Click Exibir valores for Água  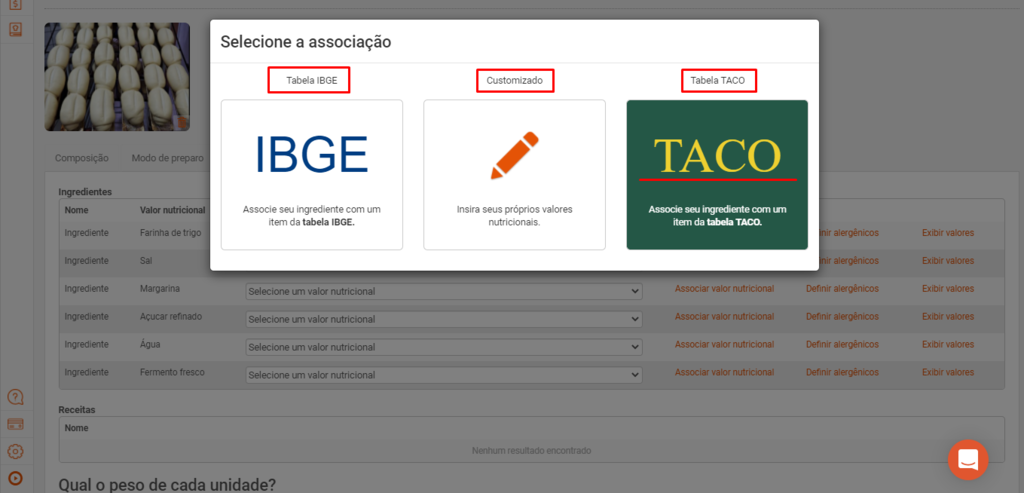[x=948, y=344]
